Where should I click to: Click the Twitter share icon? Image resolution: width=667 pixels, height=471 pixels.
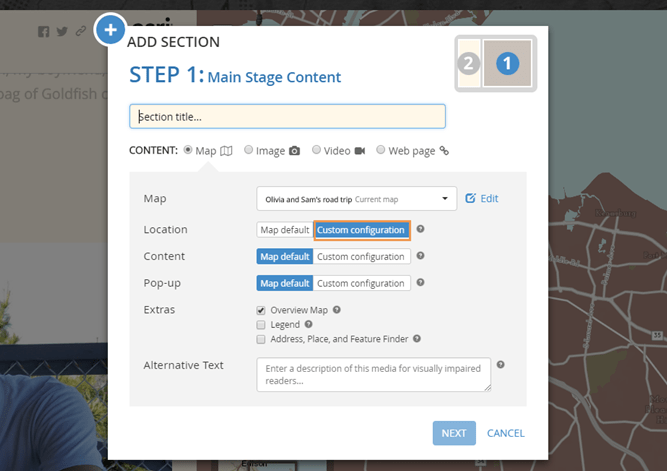[62, 31]
